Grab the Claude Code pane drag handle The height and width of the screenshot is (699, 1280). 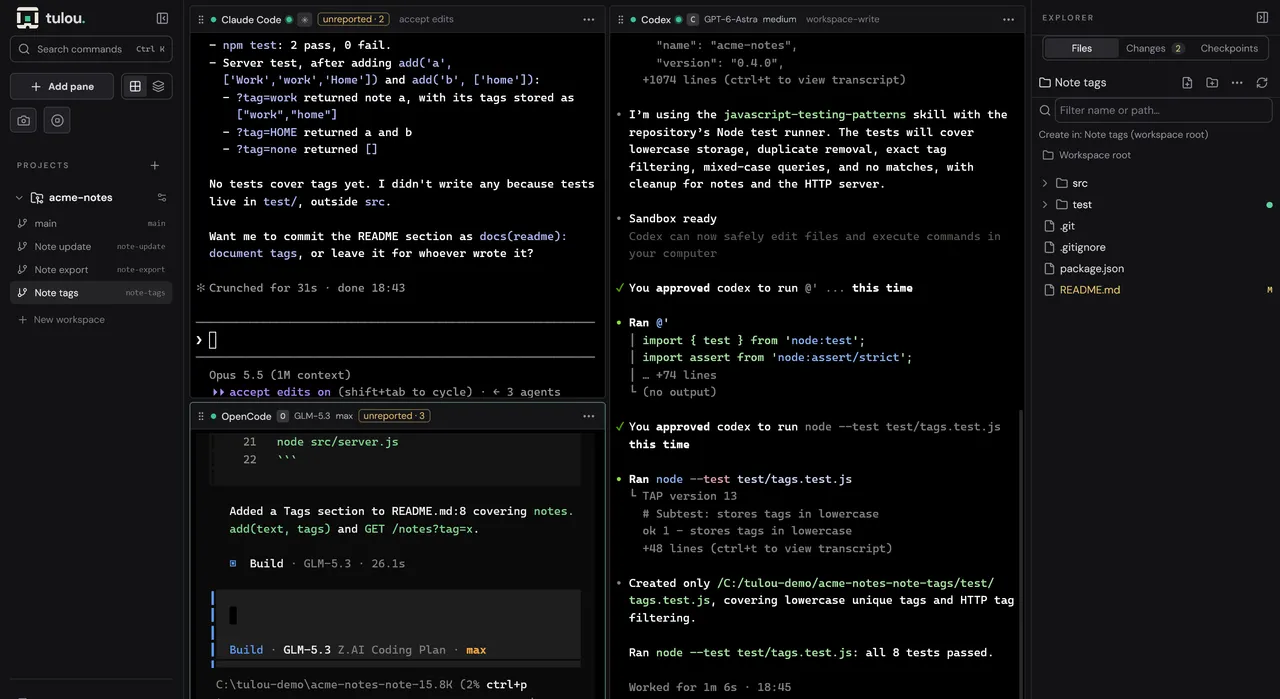(x=201, y=19)
